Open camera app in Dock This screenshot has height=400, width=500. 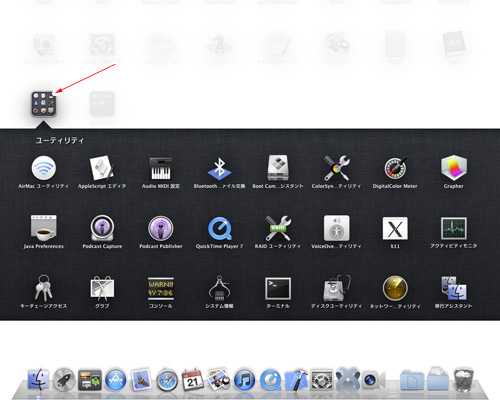coord(373,380)
